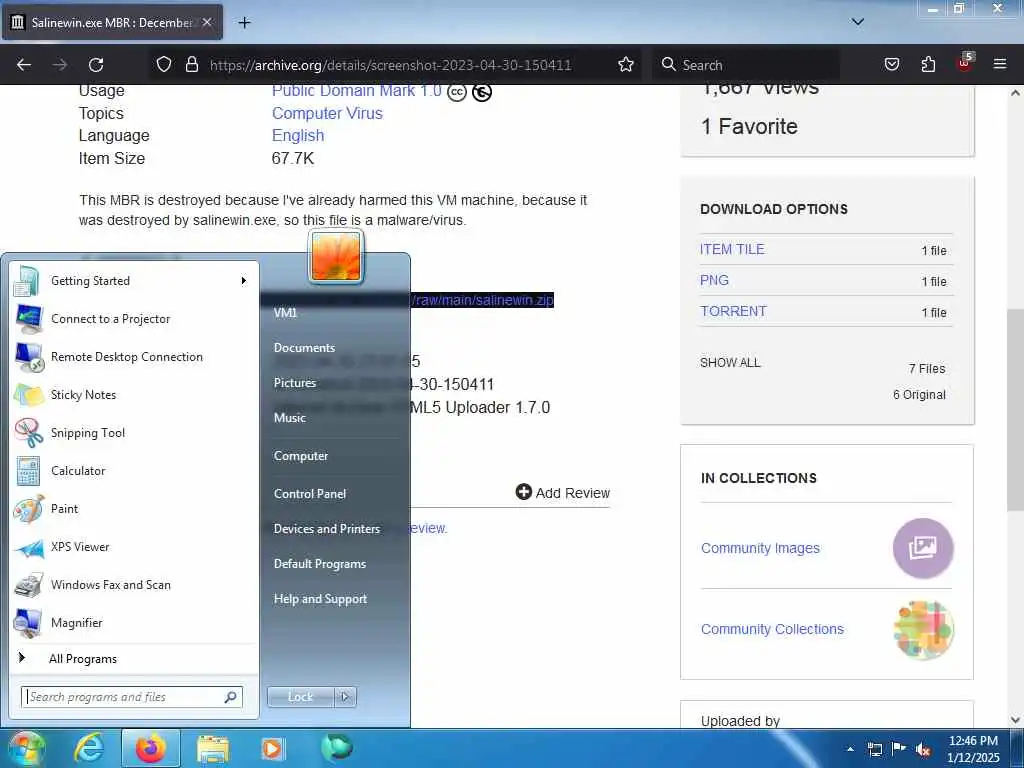Click SHOW ALL download options
This screenshot has height=768, width=1024.
click(x=730, y=362)
